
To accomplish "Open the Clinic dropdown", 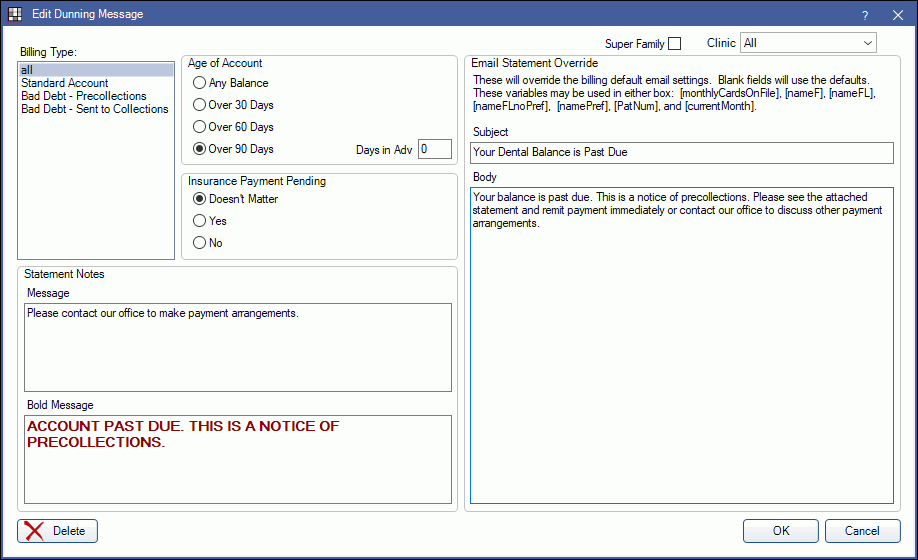I will click(x=808, y=43).
